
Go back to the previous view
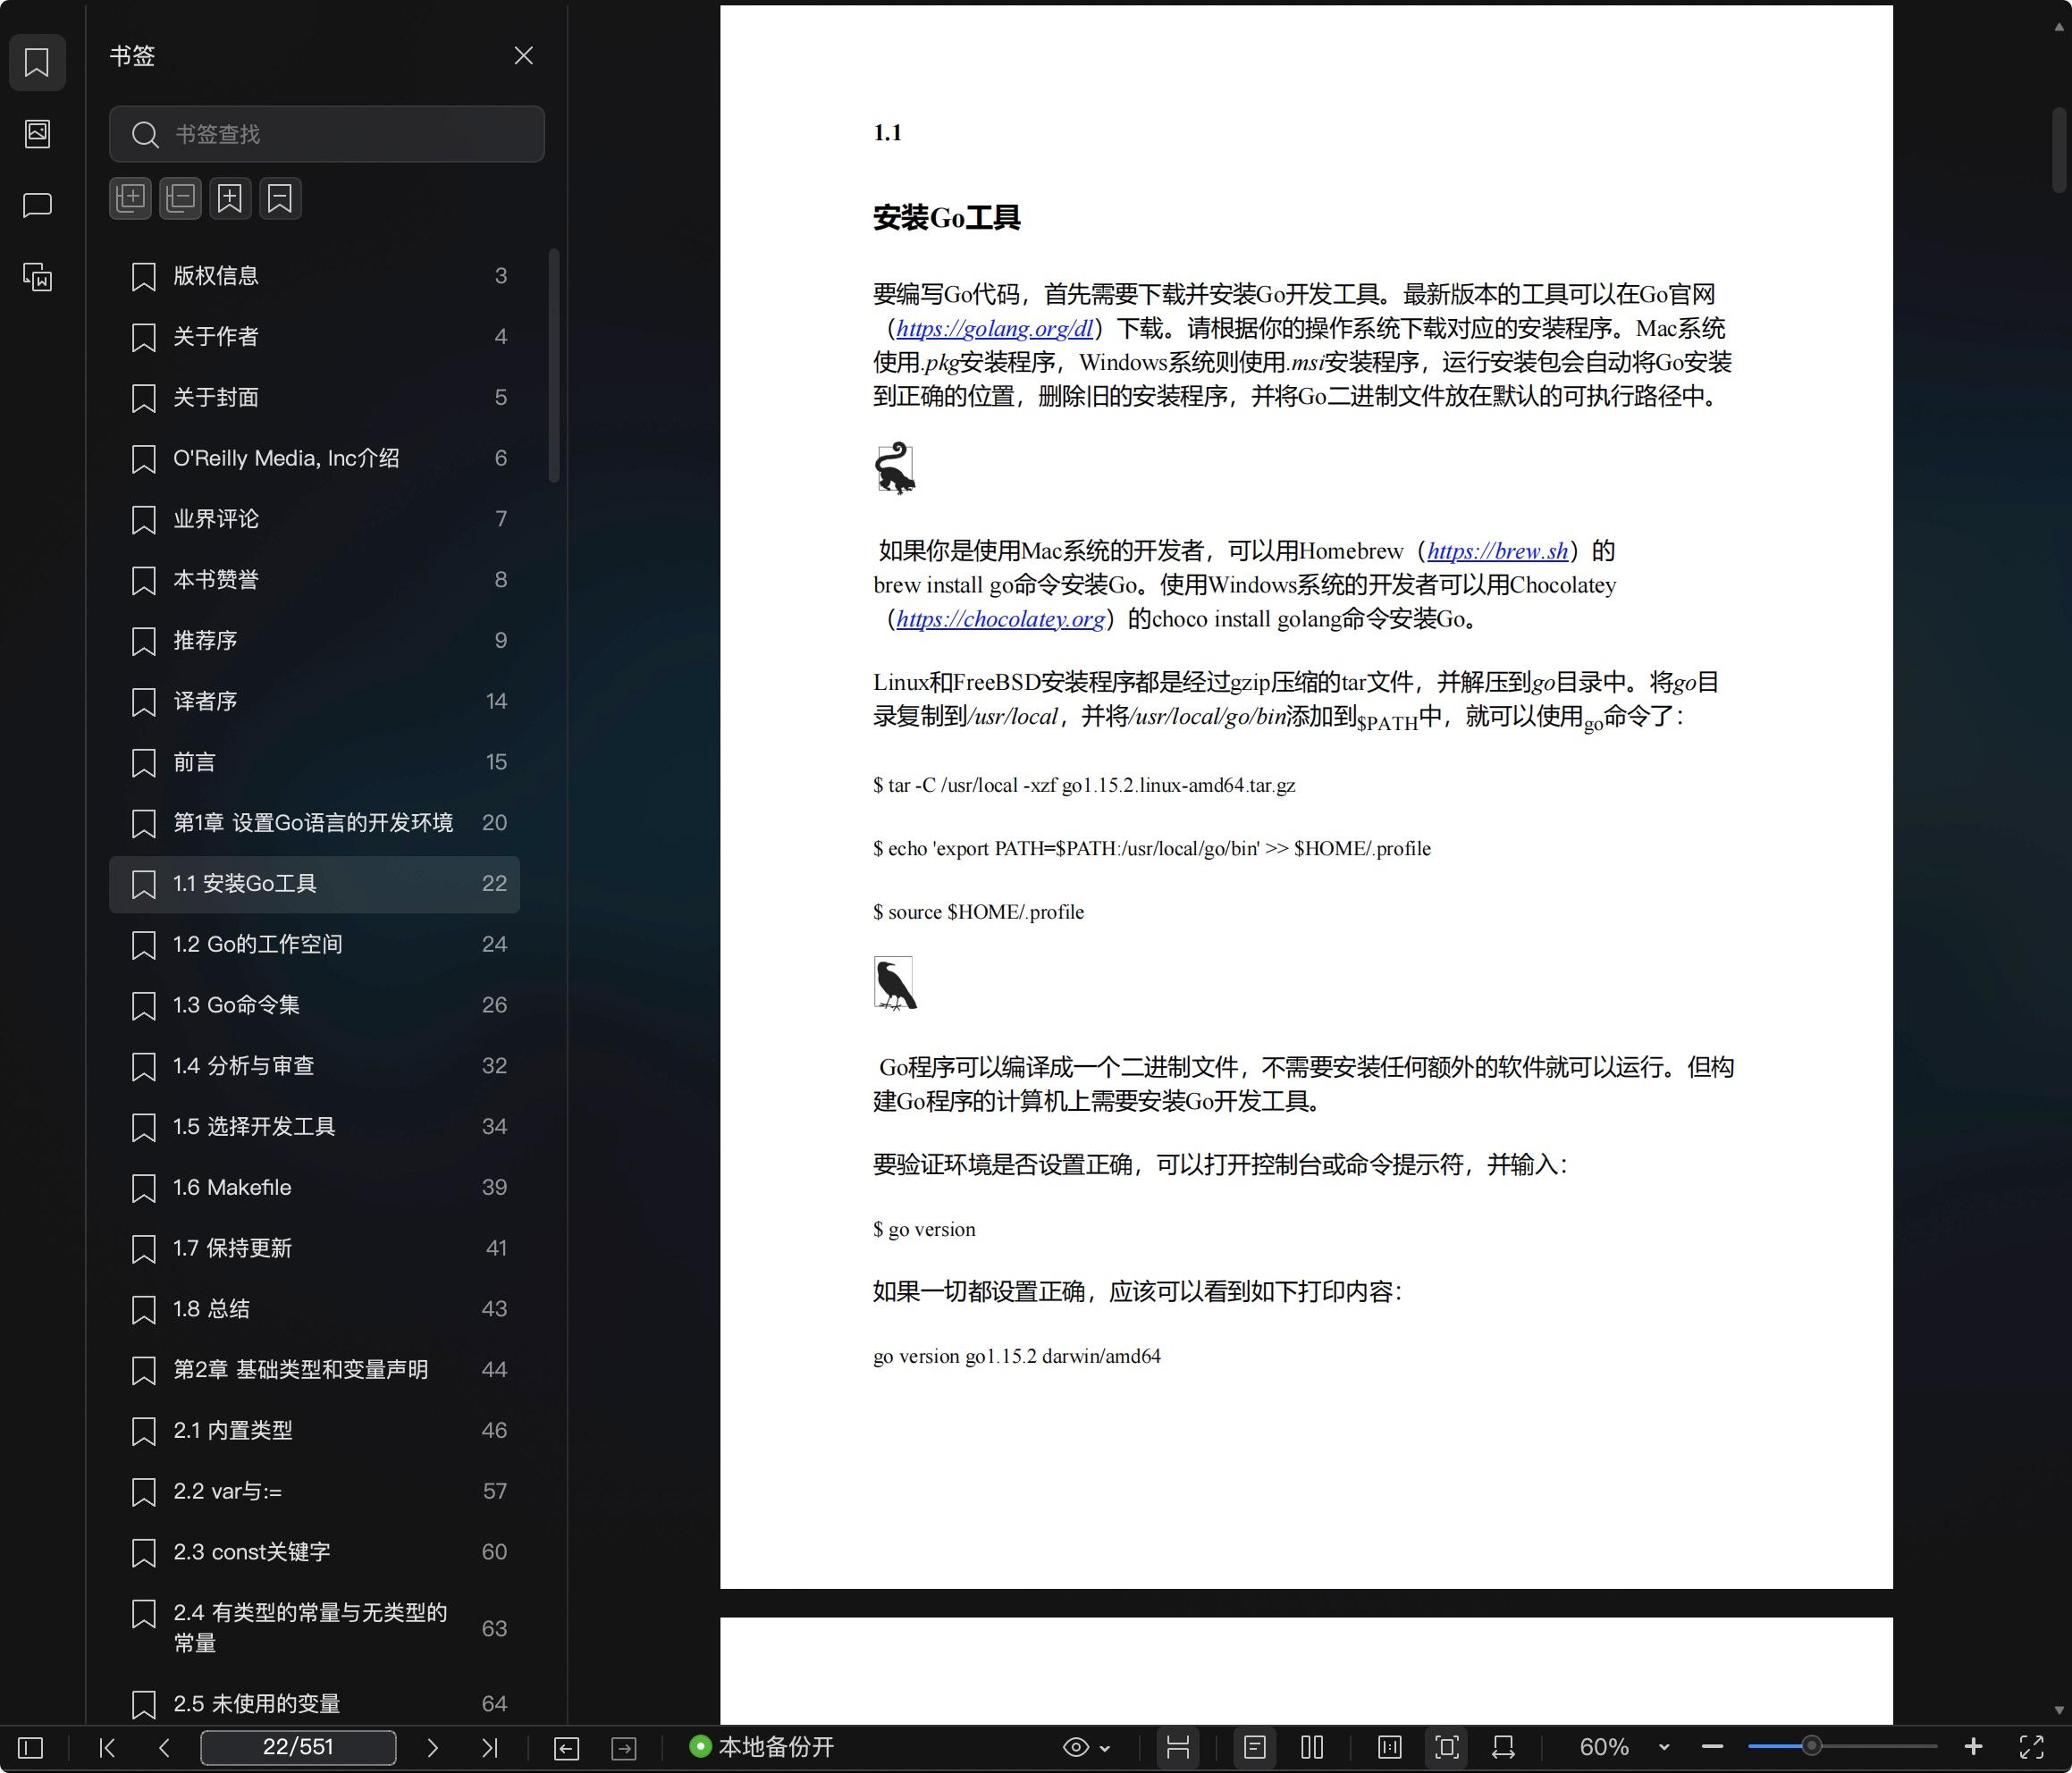pos(566,1747)
